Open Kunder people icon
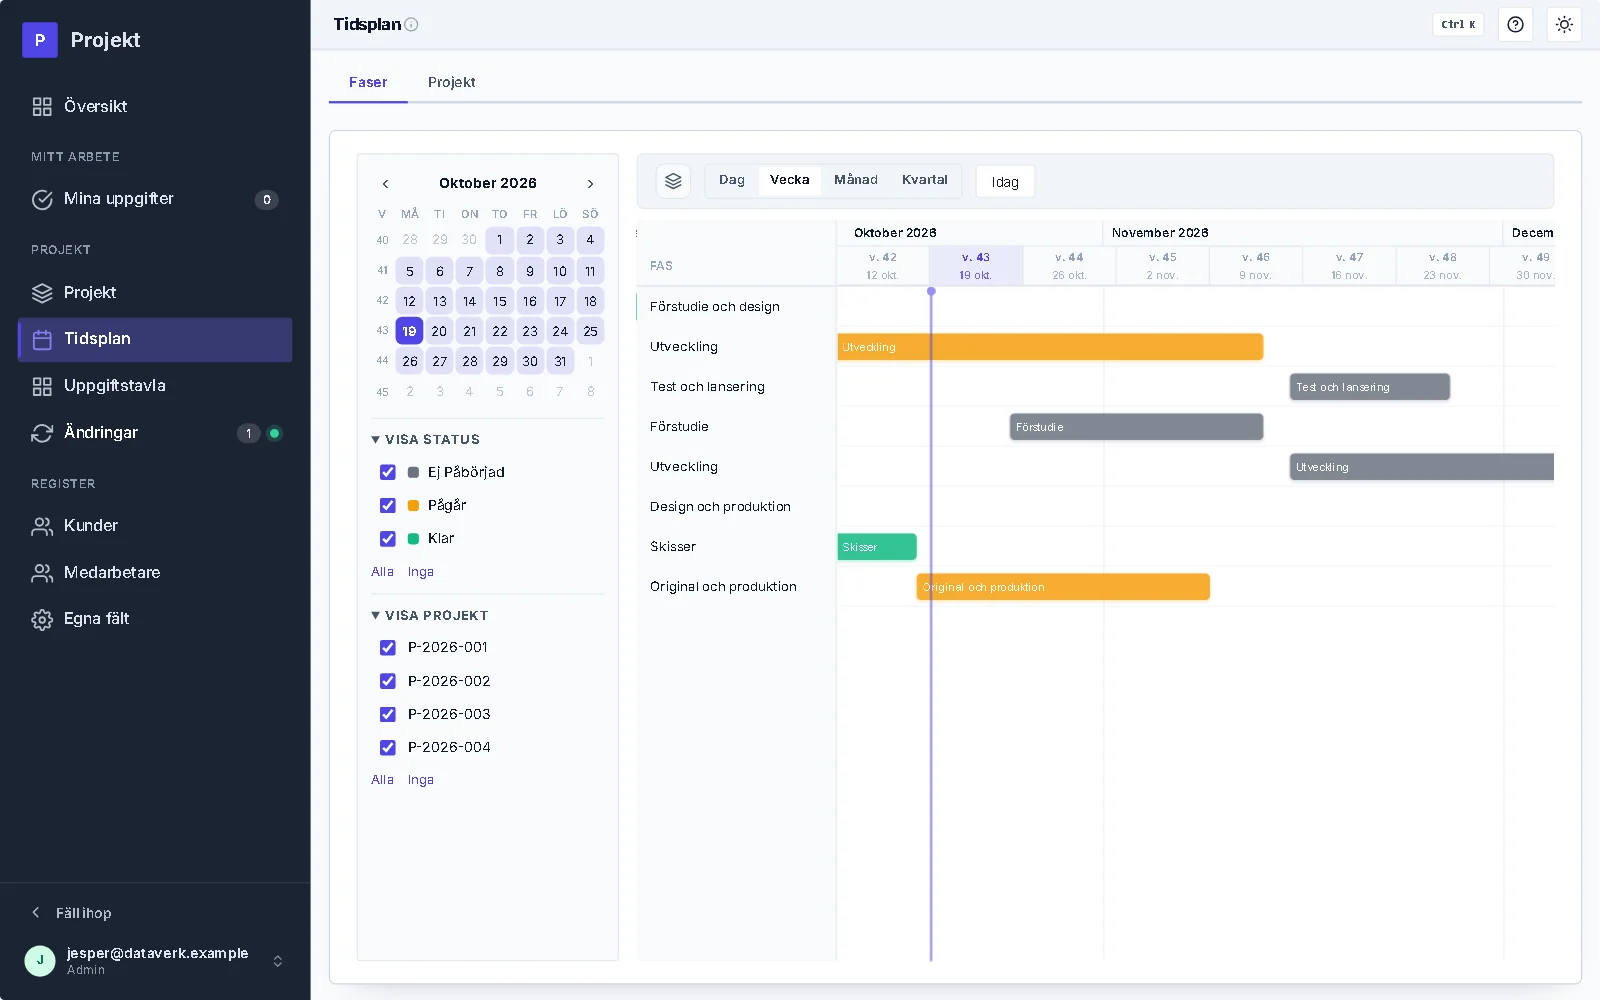The width and height of the screenshot is (1600, 1000). [x=42, y=526]
